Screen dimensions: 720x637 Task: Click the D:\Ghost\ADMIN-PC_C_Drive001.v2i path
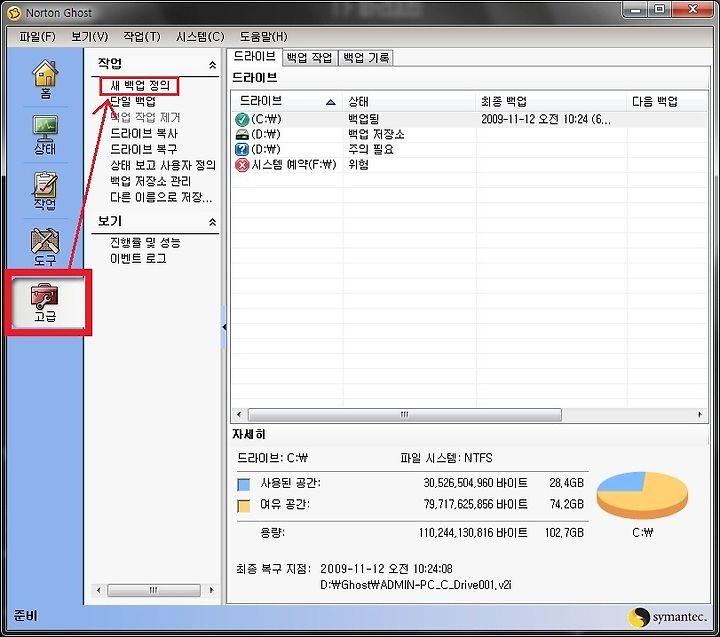(x=416, y=585)
